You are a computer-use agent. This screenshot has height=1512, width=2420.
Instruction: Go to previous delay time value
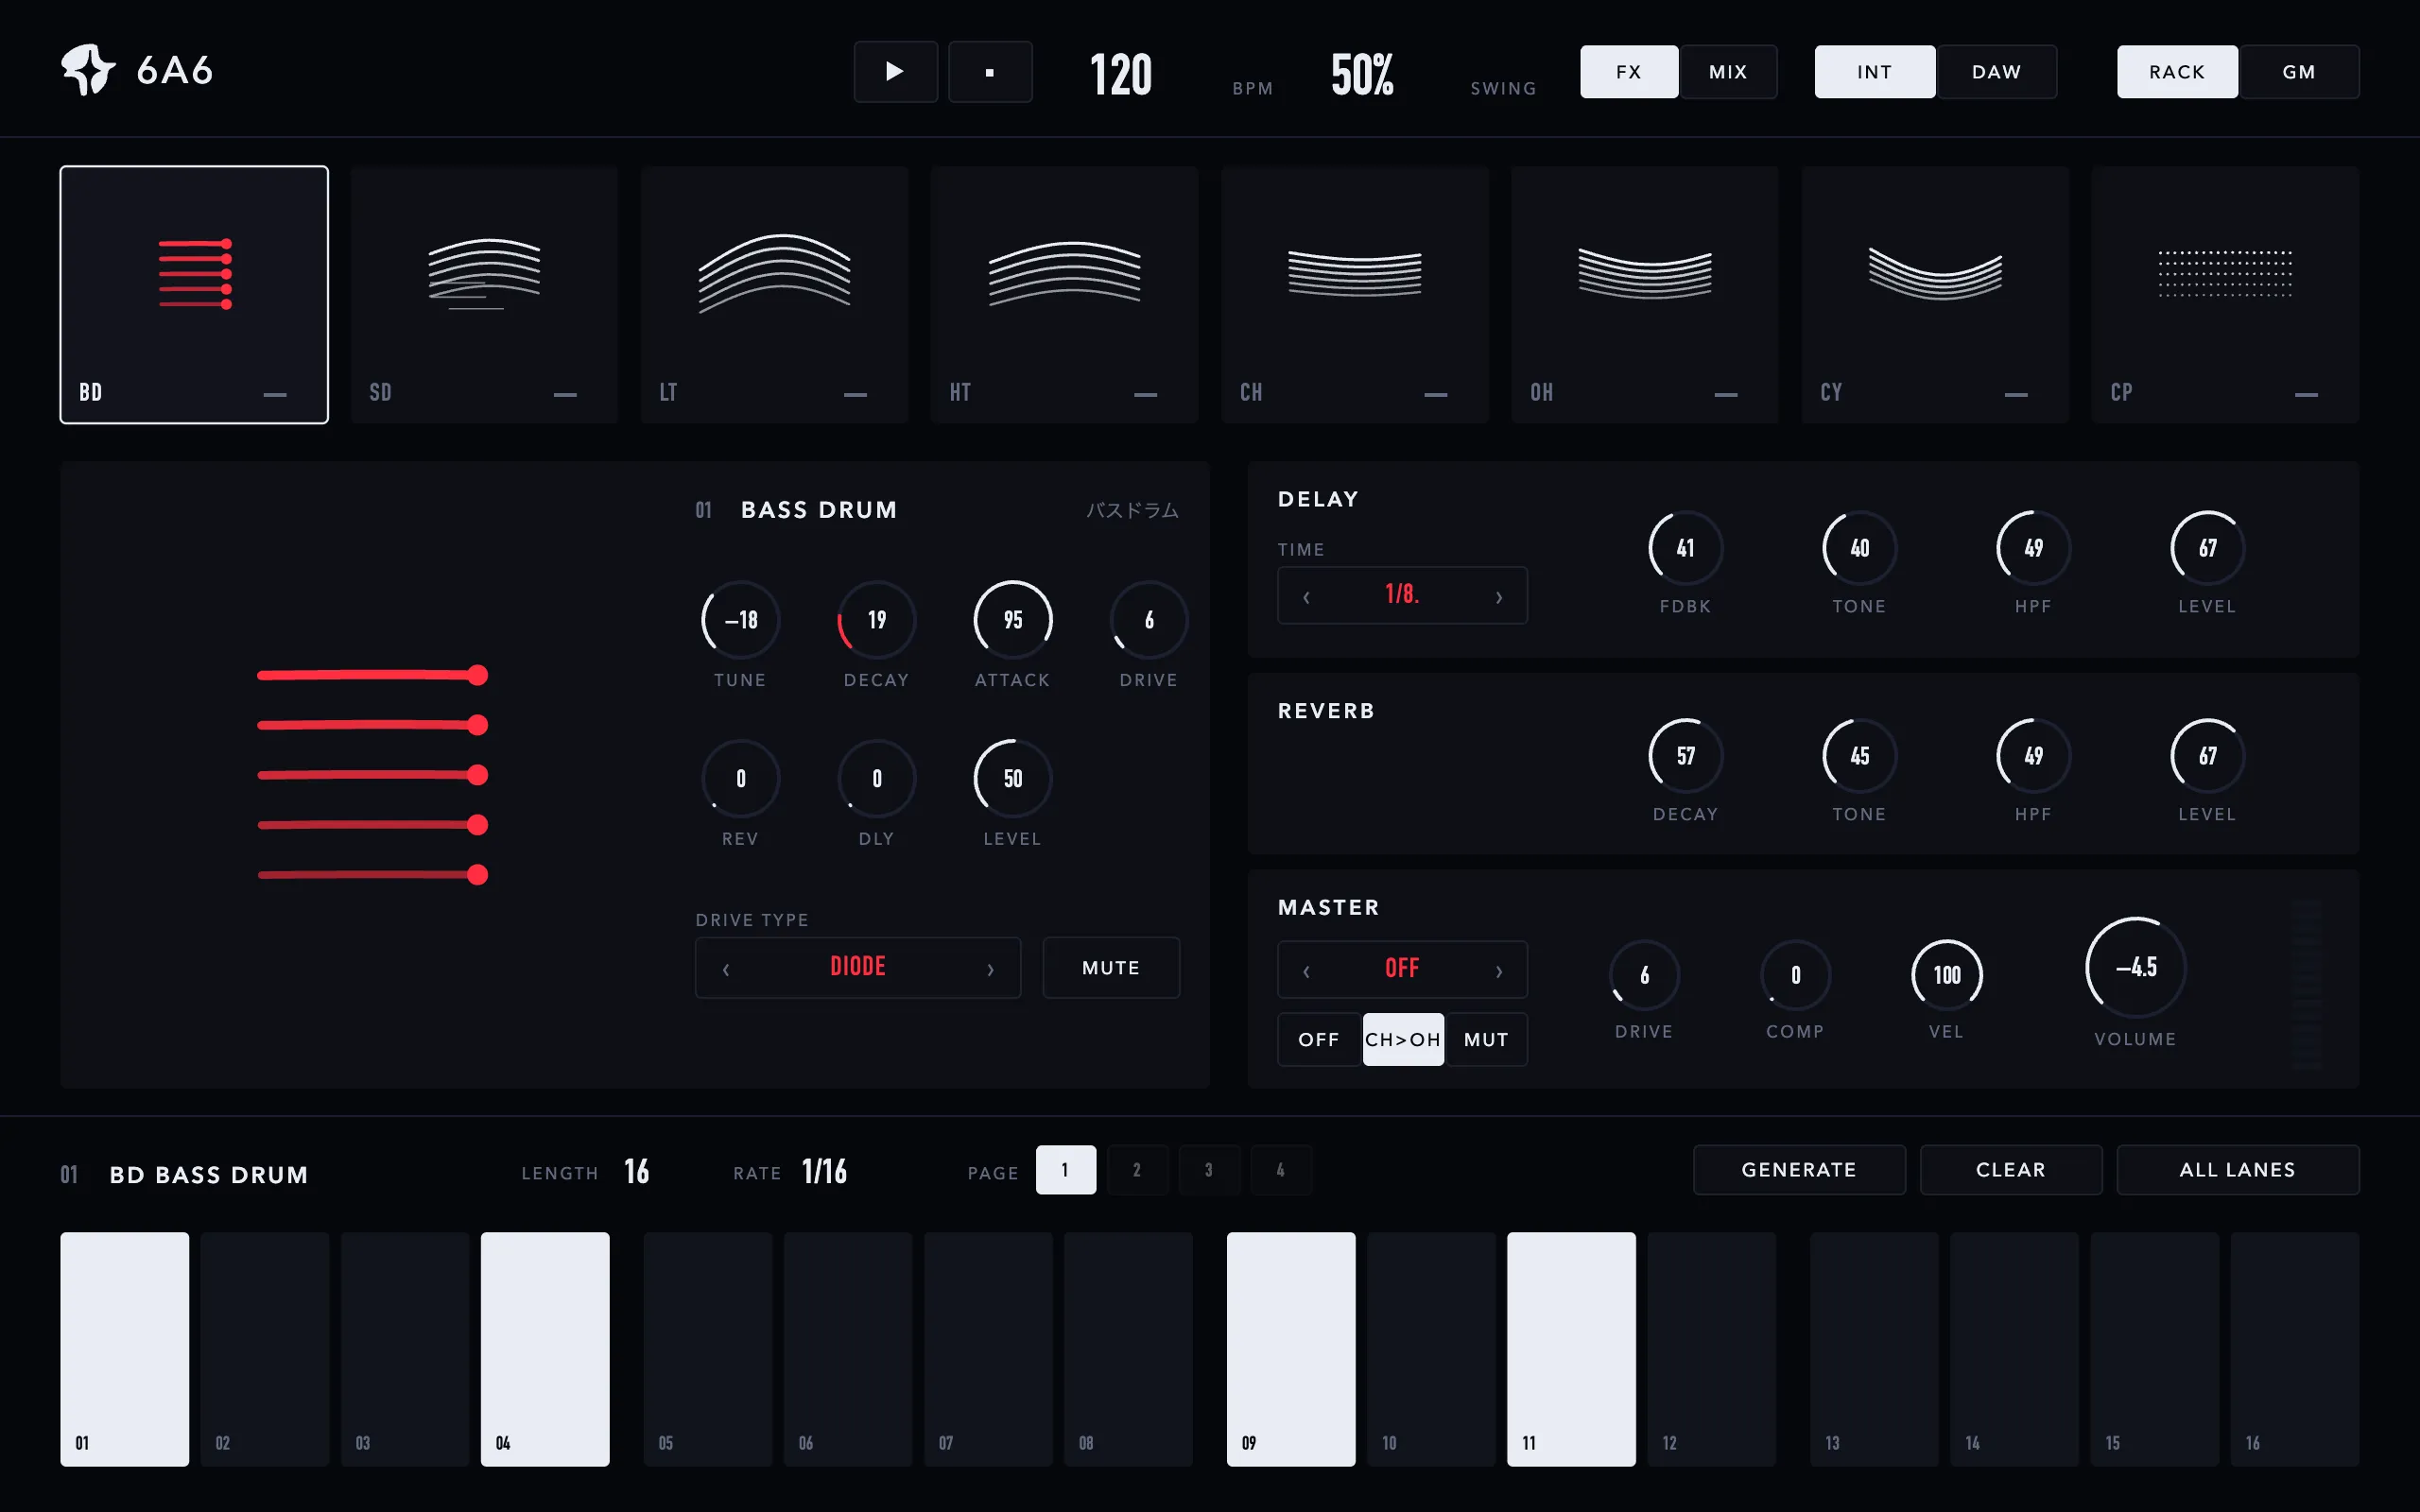1306,597
